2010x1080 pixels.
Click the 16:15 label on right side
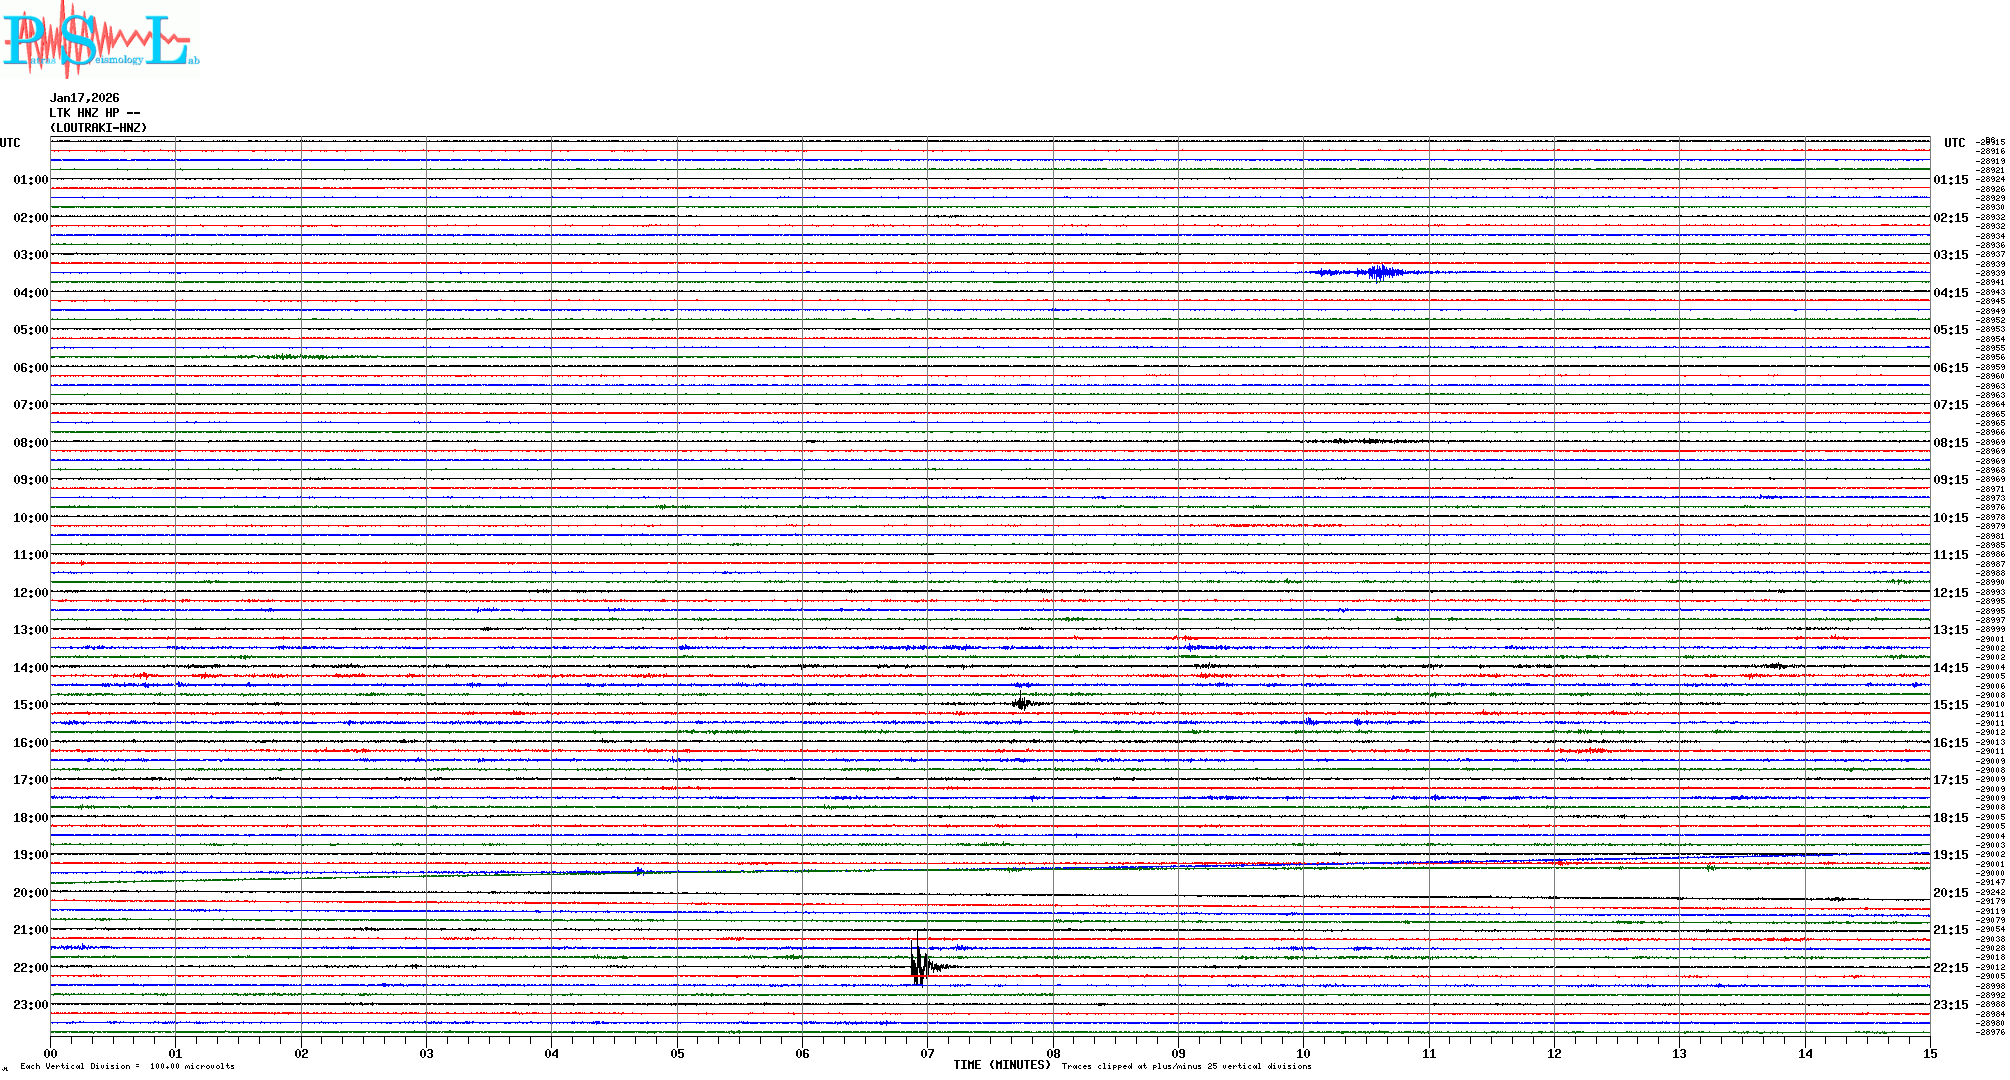click(1950, 743)
